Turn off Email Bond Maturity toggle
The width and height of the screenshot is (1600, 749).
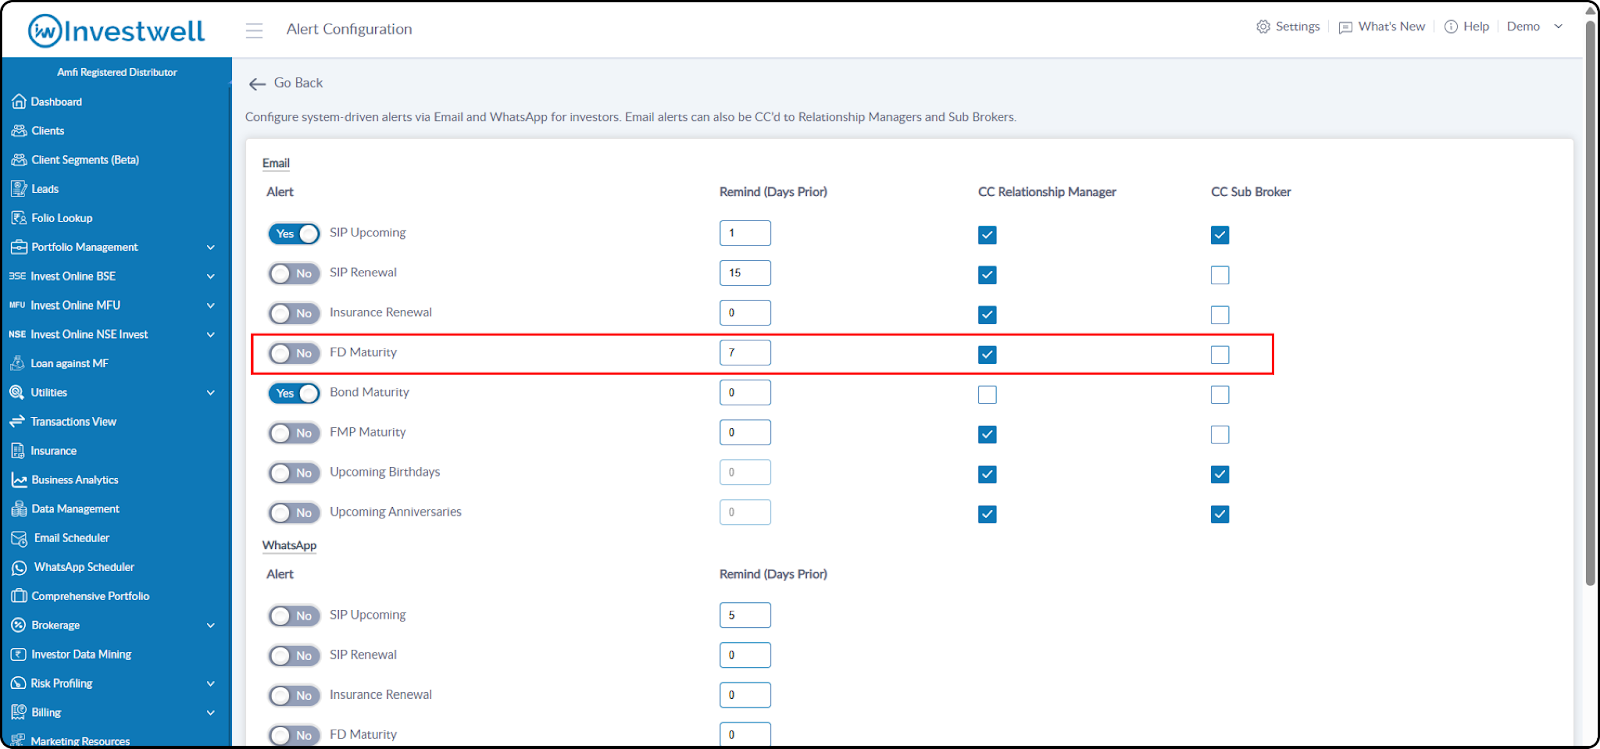point(294,393)
